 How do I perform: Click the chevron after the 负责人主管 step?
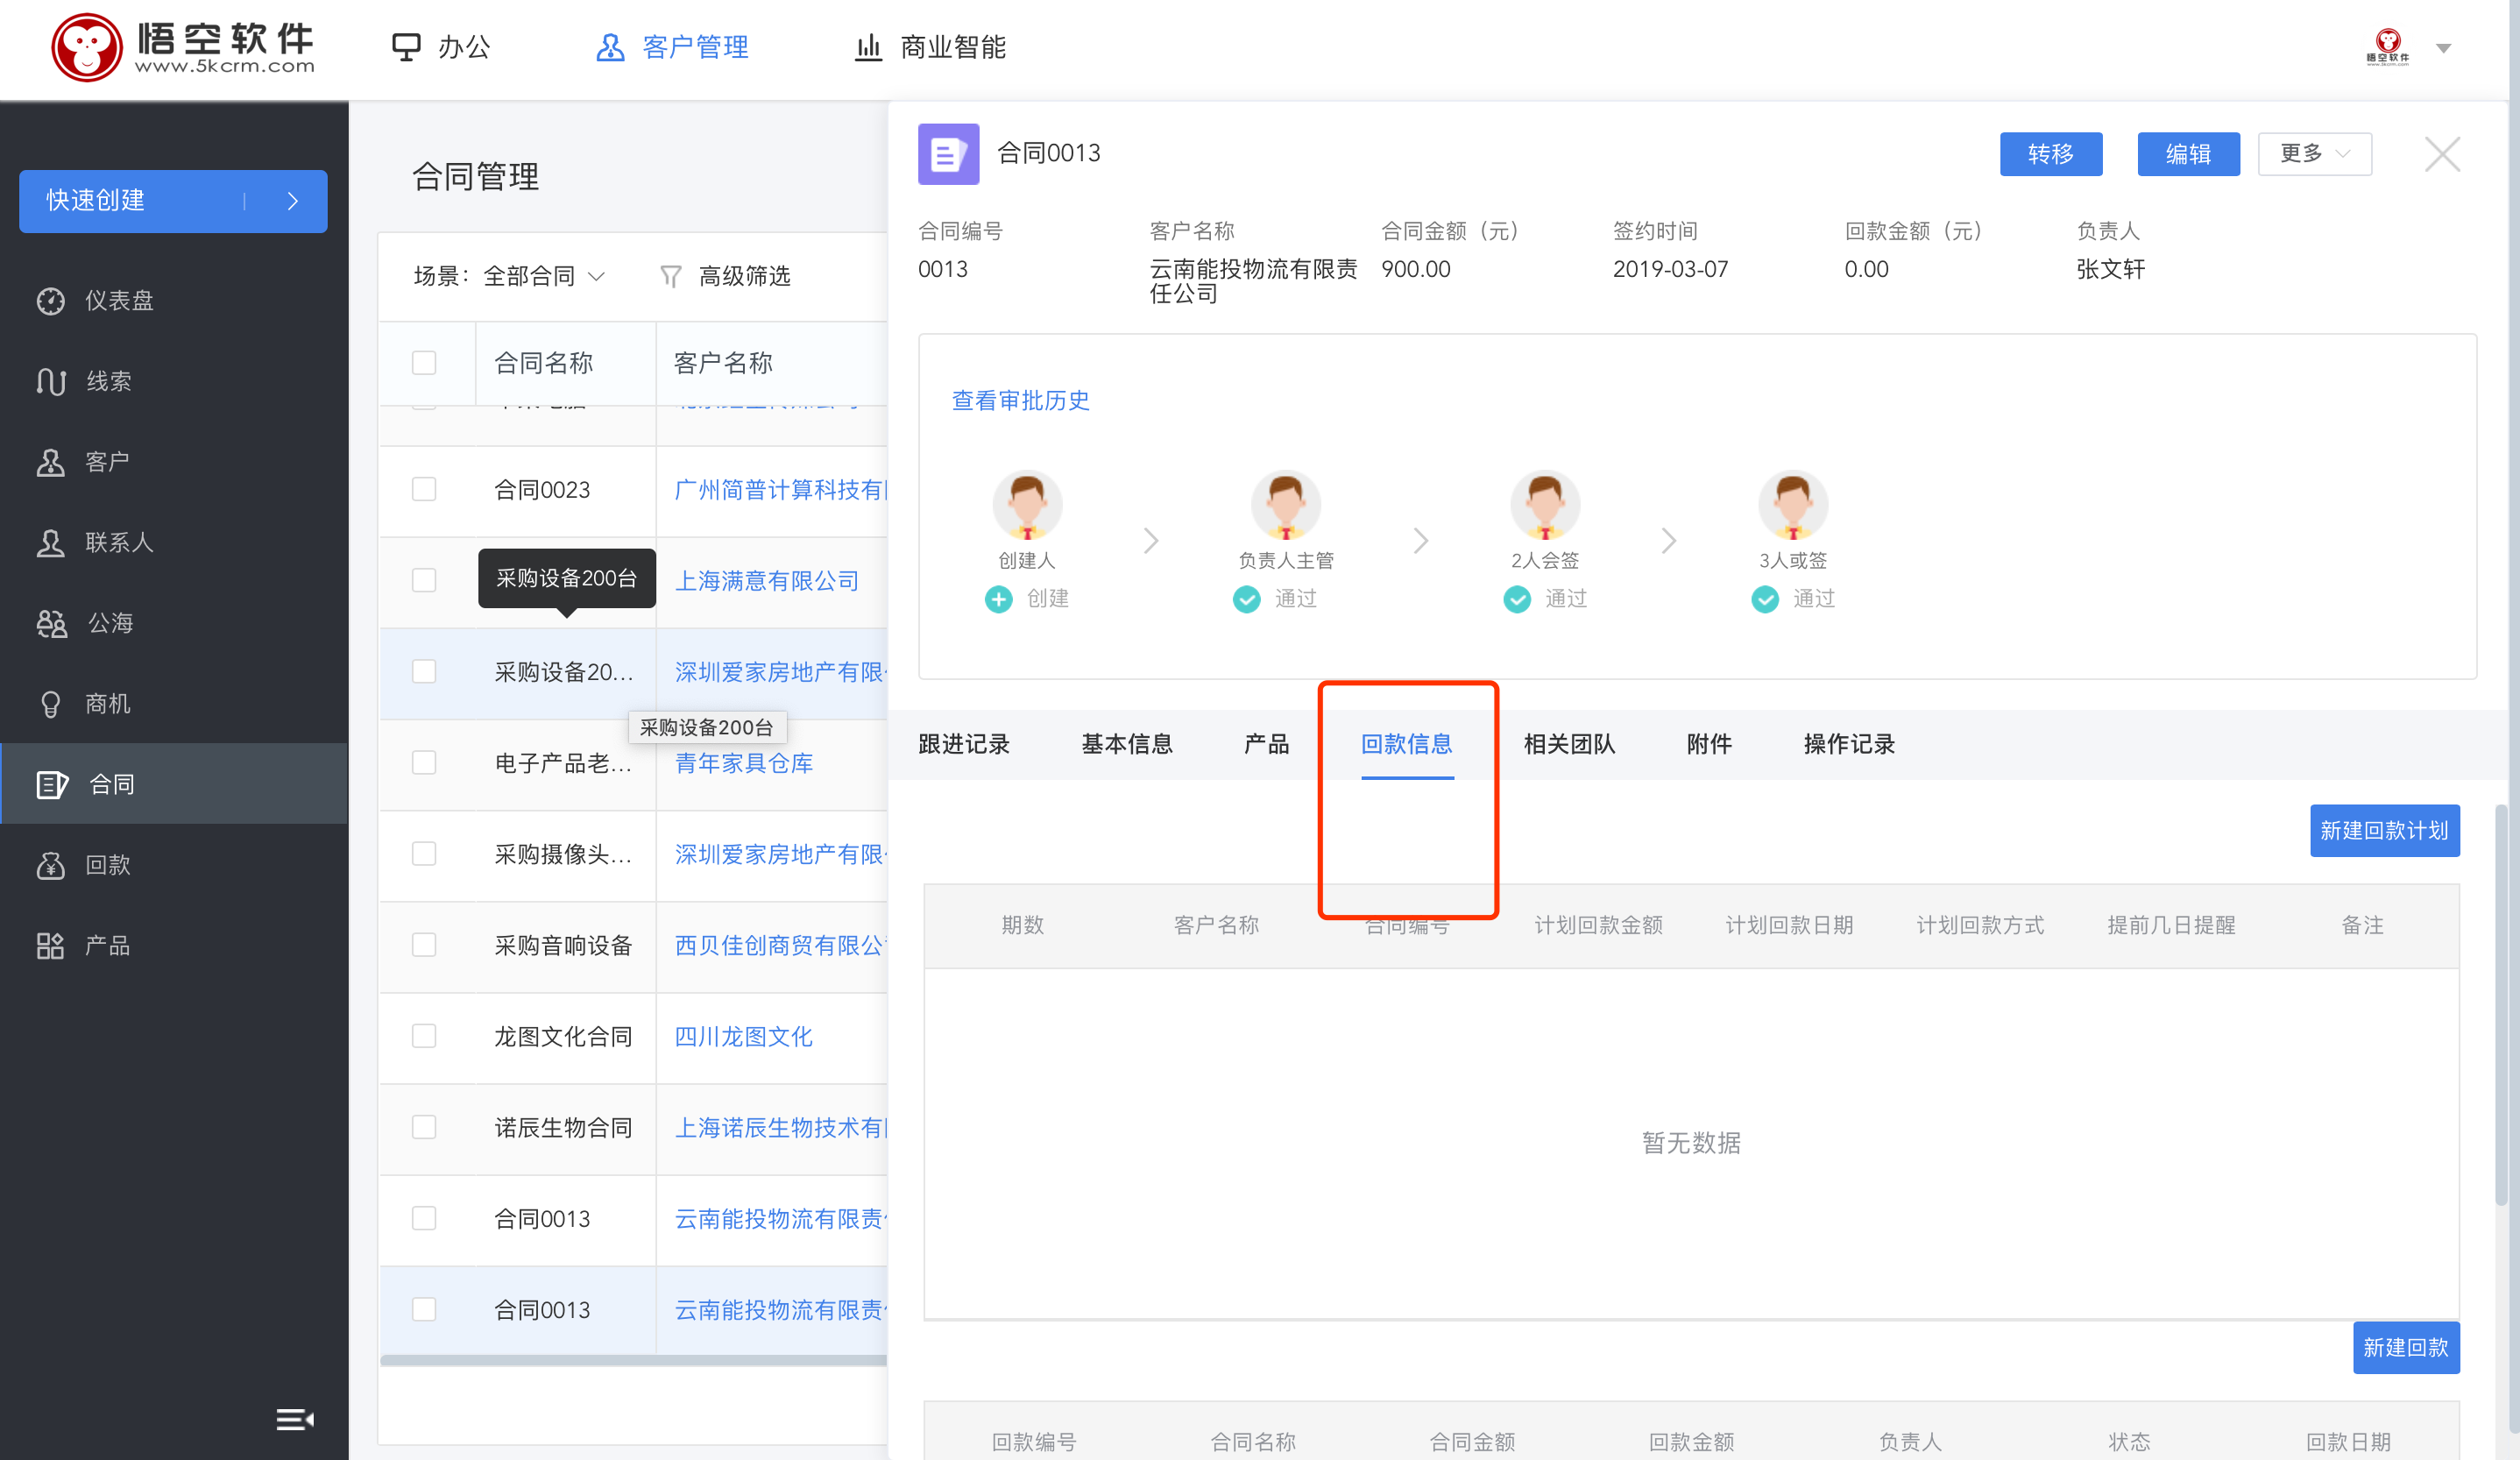click(x=1421, y=541)
